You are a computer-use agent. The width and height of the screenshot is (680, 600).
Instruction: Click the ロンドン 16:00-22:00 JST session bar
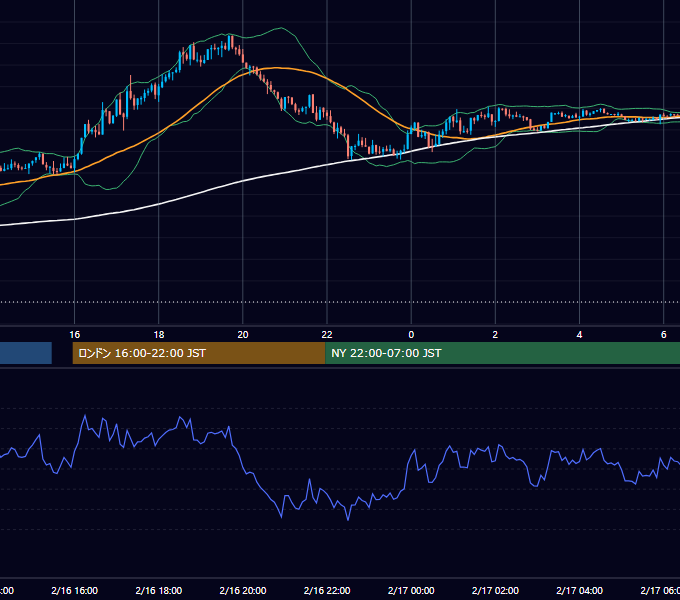(x=199, y=353)
